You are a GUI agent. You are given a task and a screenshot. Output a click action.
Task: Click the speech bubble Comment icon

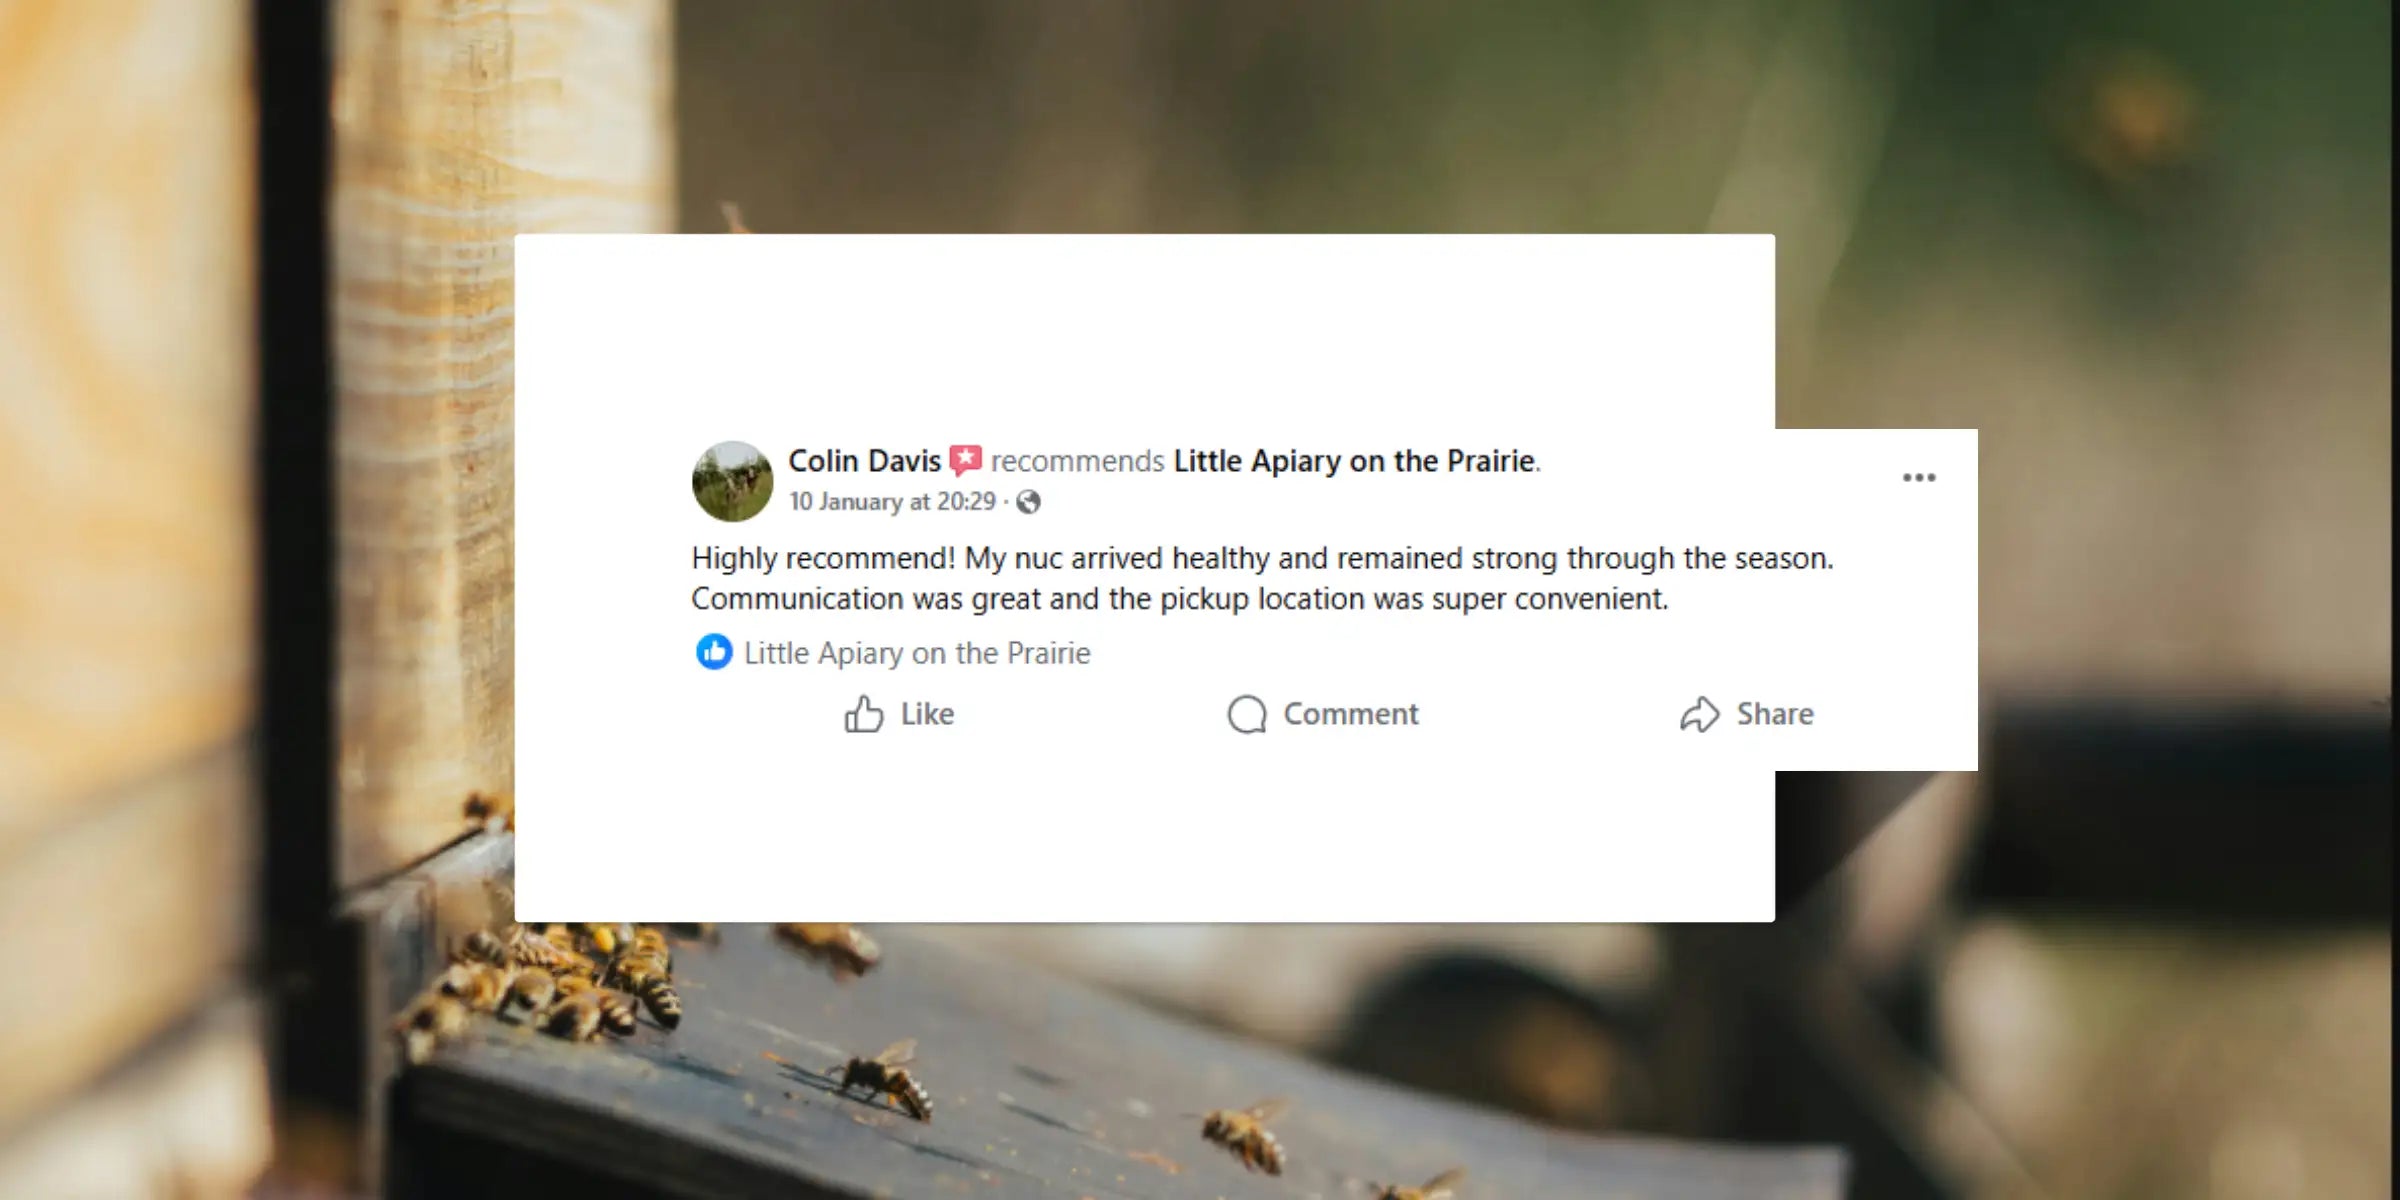pos(1247,714)
